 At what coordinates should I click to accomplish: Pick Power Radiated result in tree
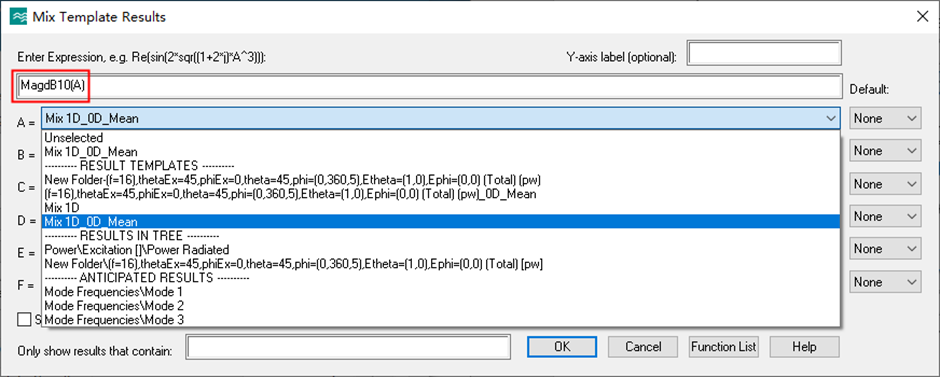pyautogui.click(x=137, y=249)
